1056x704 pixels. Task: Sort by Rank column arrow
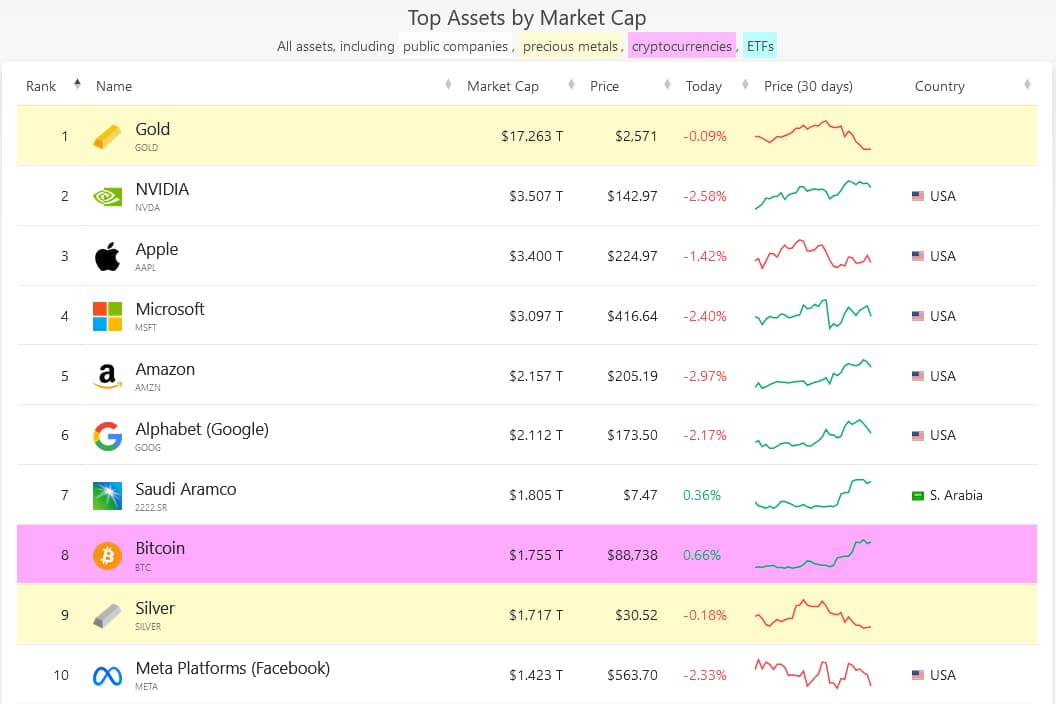[x=78, y=86]
